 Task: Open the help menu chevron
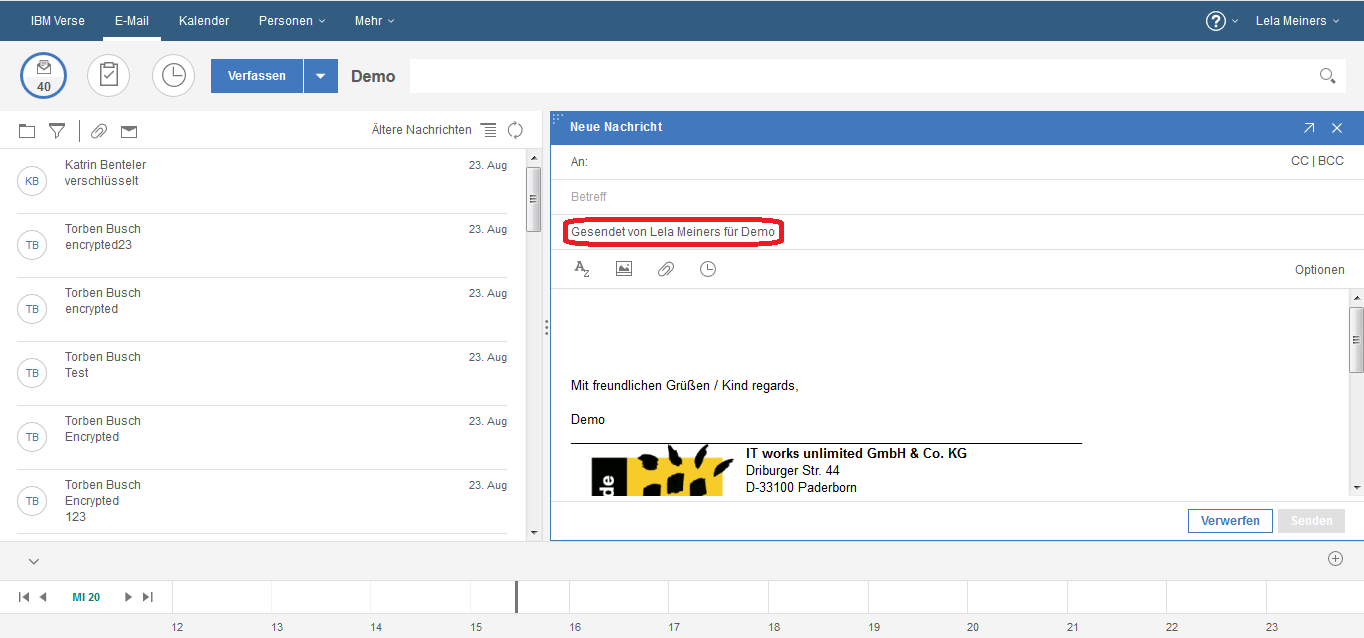tap(1235, 21)
